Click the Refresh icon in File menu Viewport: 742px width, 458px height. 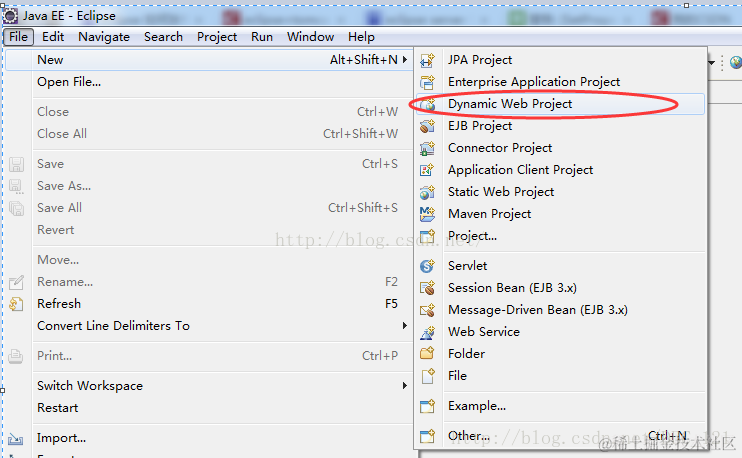[x=16, y=304]
